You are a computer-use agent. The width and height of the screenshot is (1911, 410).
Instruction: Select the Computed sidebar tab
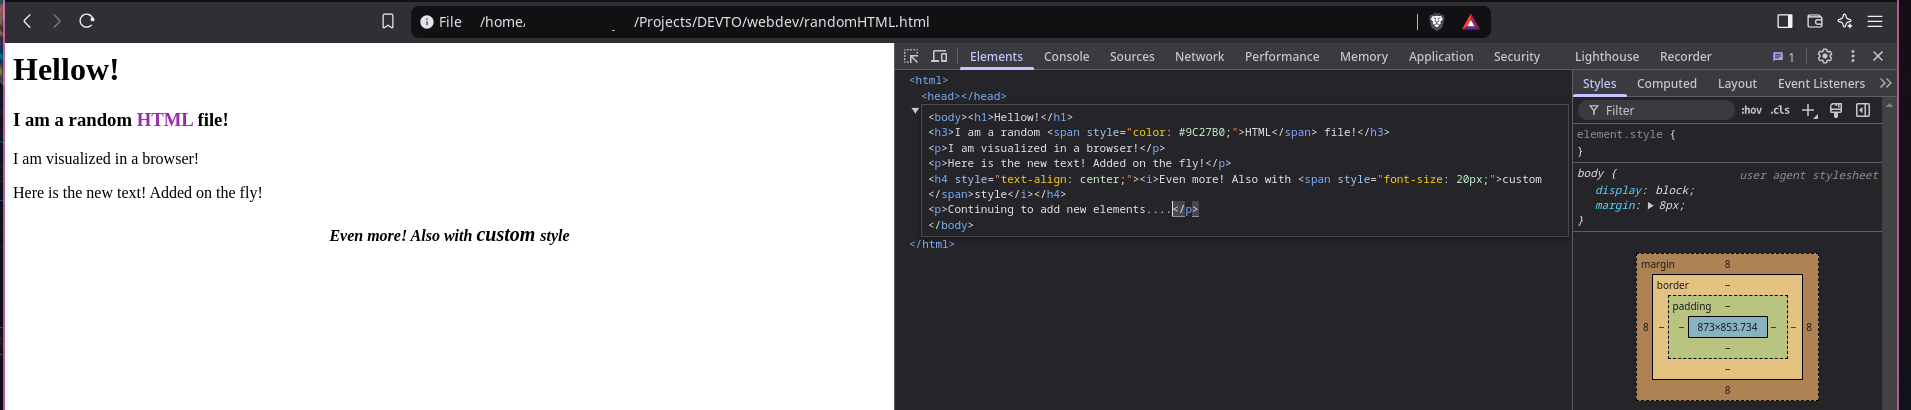(x=1667, y=84)
